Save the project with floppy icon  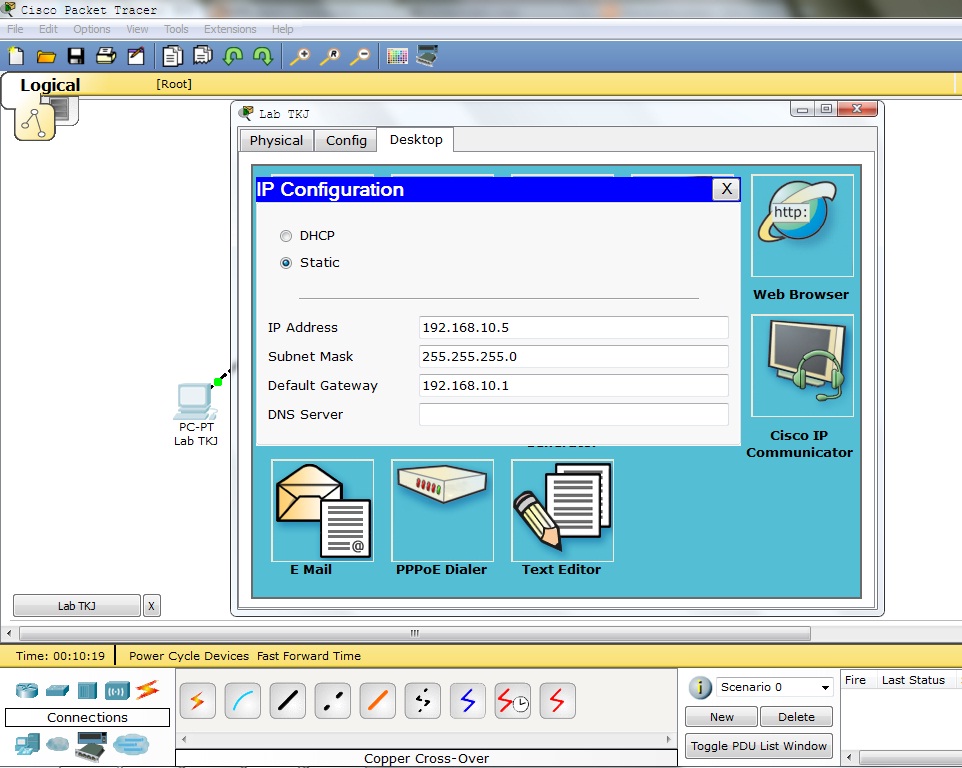coord(76,56)
